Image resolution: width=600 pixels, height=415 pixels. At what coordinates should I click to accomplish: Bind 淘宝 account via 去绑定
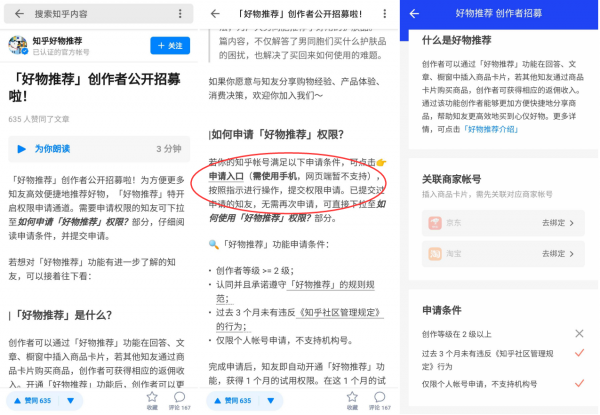pyautogui.click(x=558, y=254)
